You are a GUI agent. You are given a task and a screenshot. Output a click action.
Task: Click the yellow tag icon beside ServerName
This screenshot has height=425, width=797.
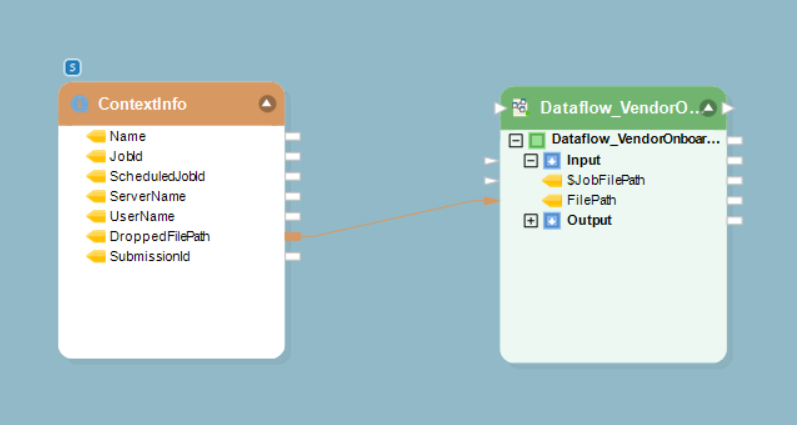coord(96,196)
